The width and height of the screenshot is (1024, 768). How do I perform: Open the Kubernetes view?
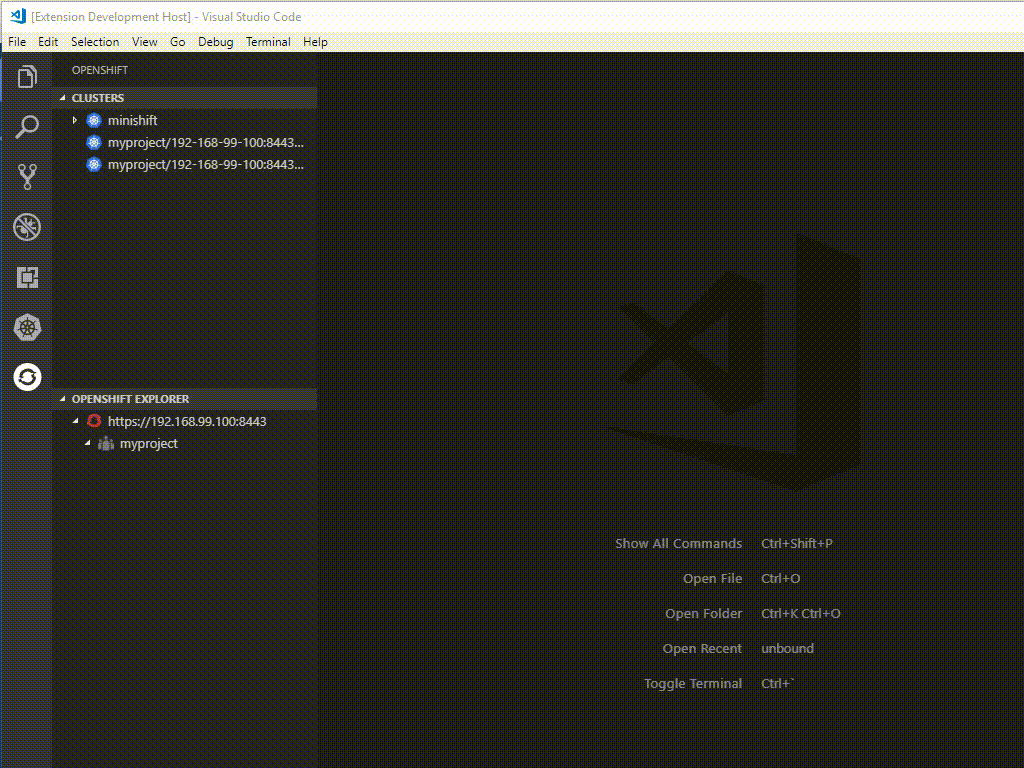point(26,327)
